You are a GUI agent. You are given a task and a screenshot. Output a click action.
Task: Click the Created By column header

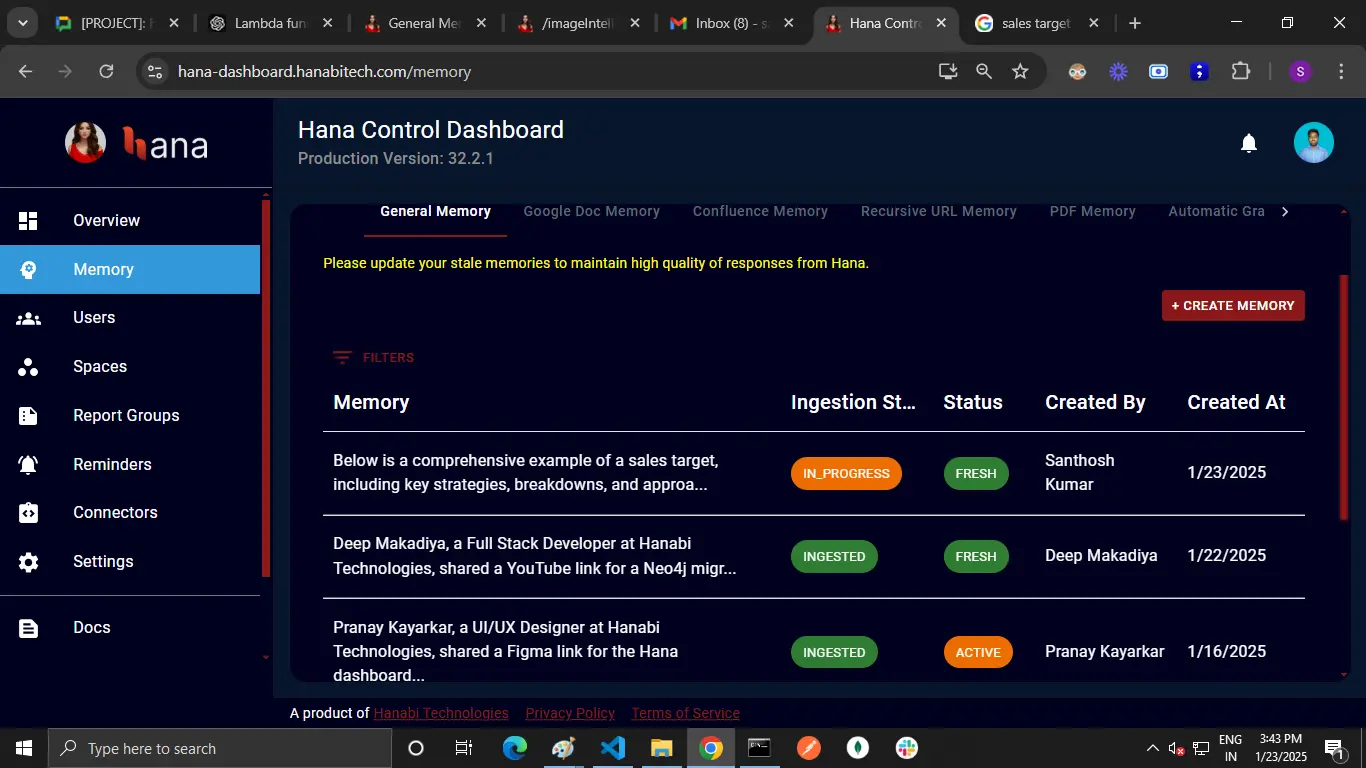point(1095,402)
